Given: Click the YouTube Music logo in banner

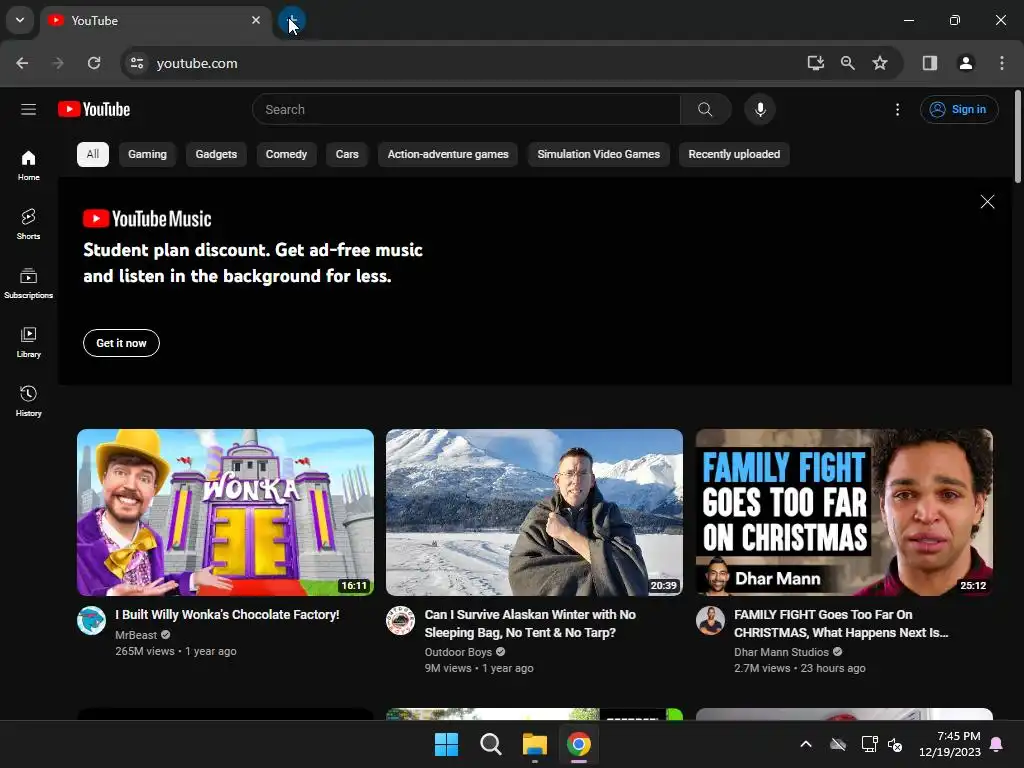Looking at the screenshot, I should pos(147,219).
